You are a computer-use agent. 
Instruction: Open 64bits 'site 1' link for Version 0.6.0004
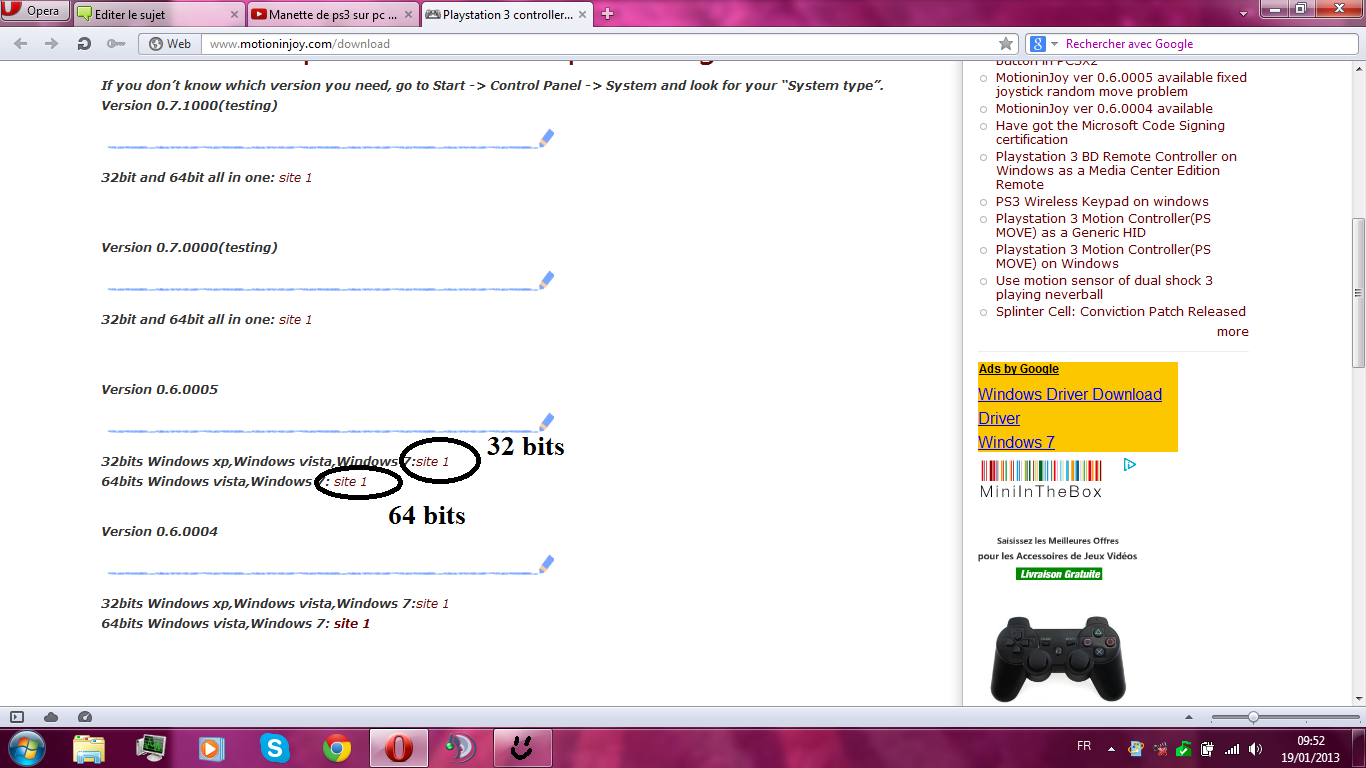(x=352, y=624)
